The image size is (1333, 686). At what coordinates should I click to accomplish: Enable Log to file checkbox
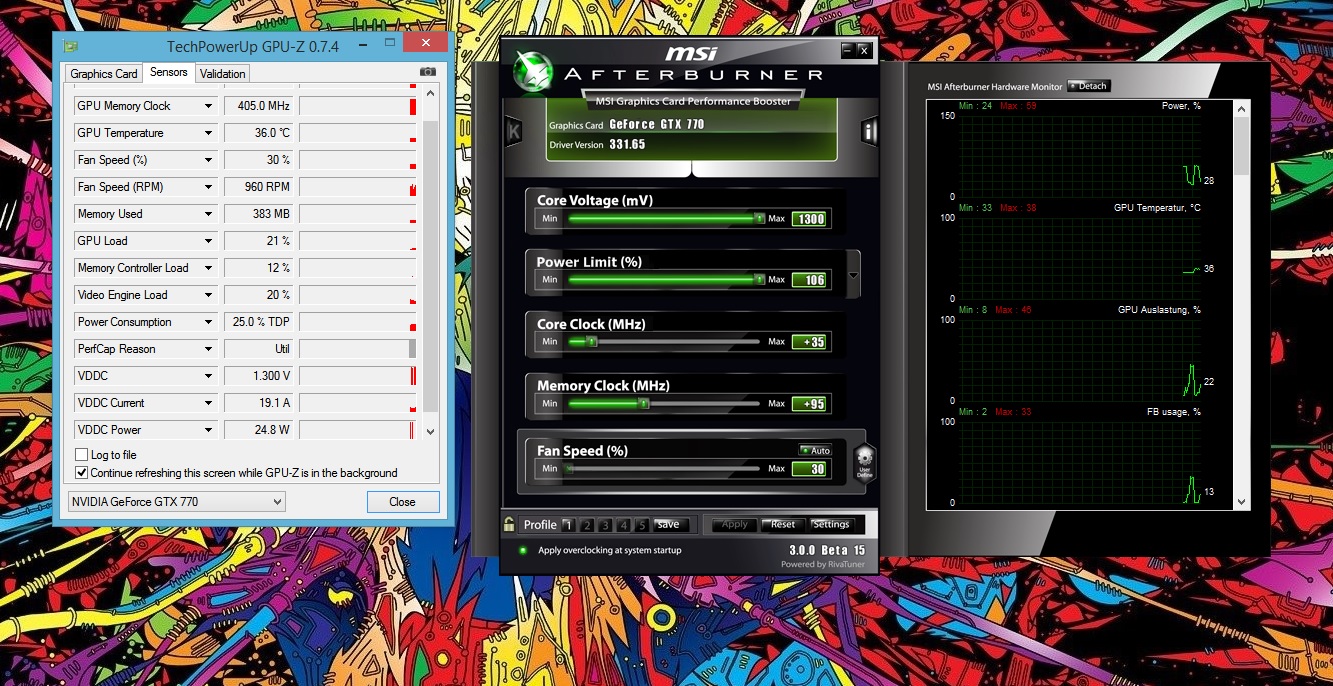click(82, 455)
